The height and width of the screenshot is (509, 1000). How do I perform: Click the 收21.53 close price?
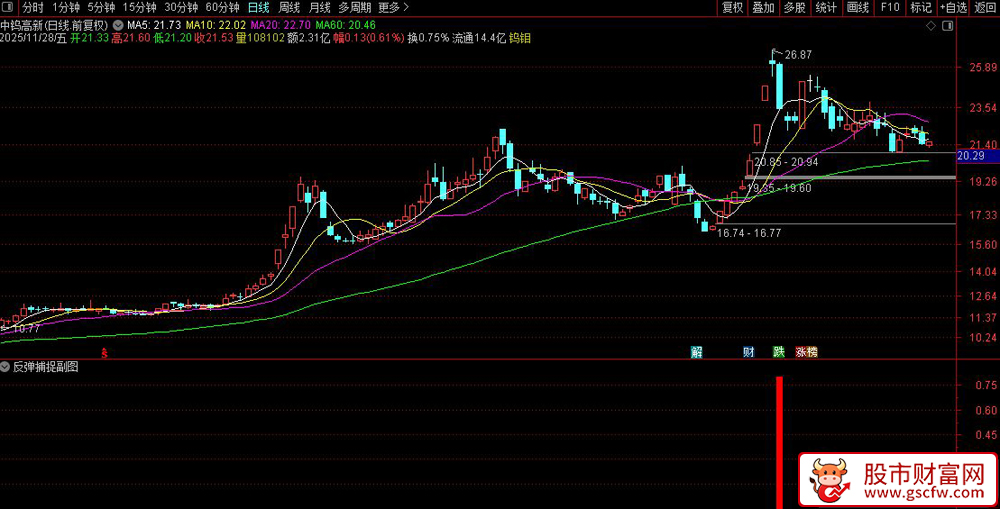(214, 38)
